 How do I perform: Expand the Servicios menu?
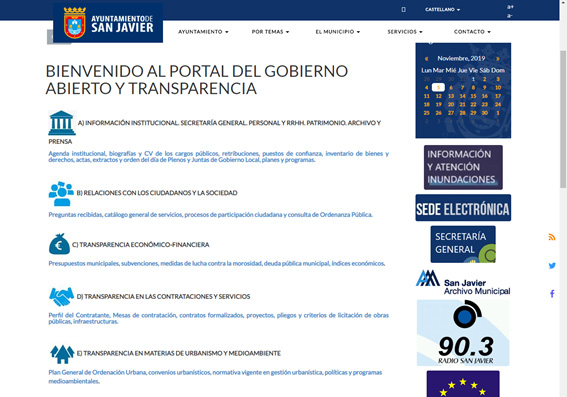tap(405, 32)
